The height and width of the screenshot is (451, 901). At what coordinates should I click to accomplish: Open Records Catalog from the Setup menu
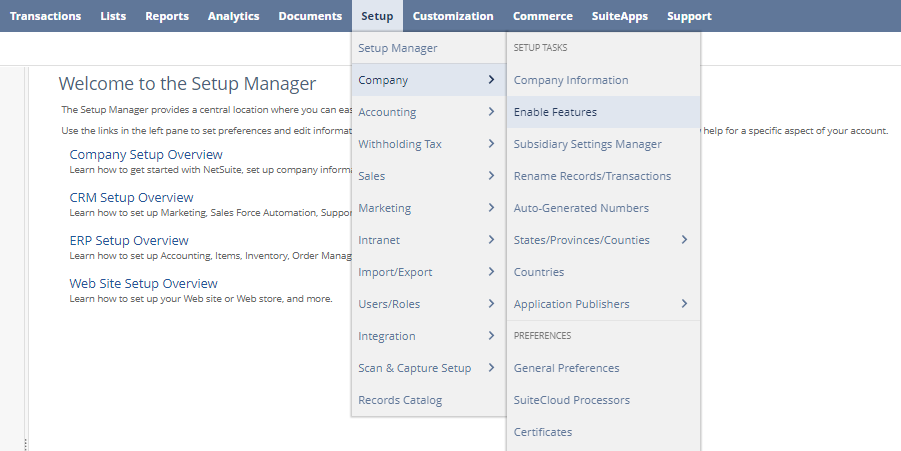[x=429, y=400]
